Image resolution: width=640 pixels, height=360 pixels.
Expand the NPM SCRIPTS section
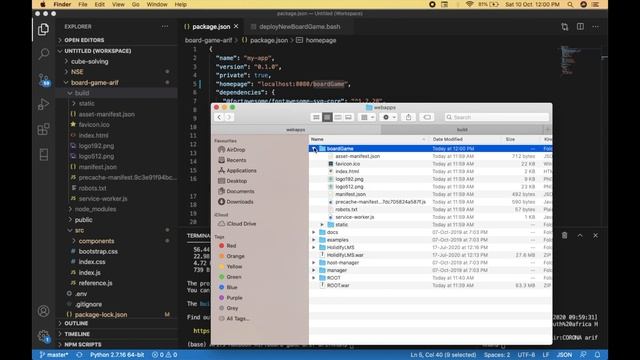(82, 344)
